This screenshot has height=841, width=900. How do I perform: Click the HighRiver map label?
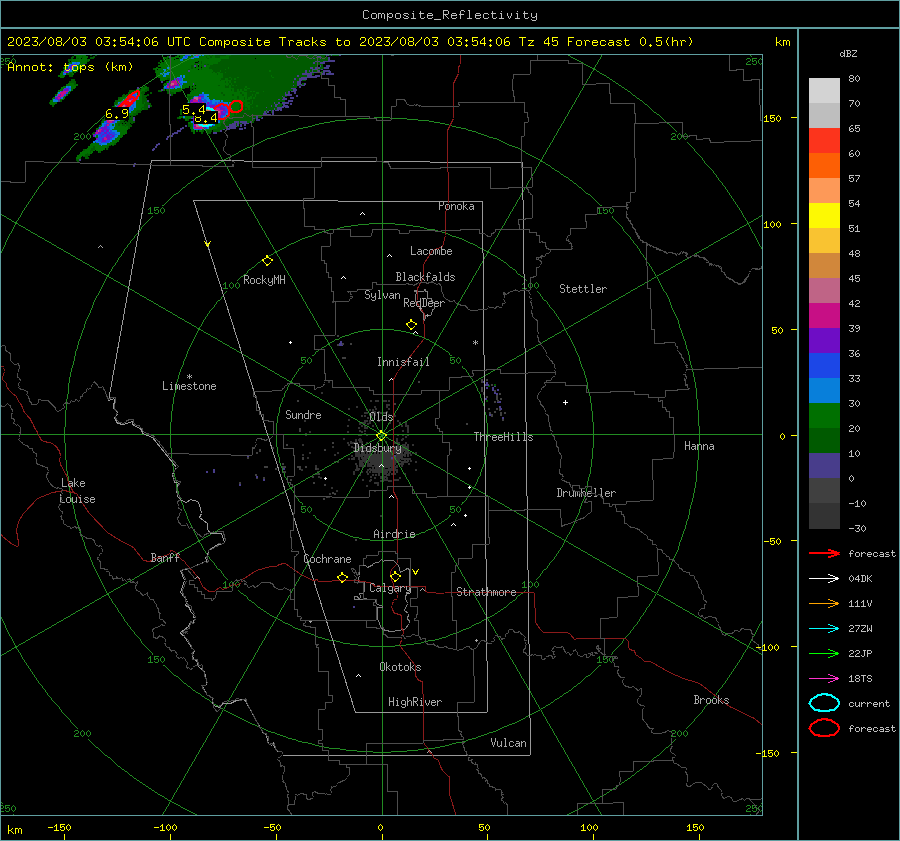(x=415, y=702)
